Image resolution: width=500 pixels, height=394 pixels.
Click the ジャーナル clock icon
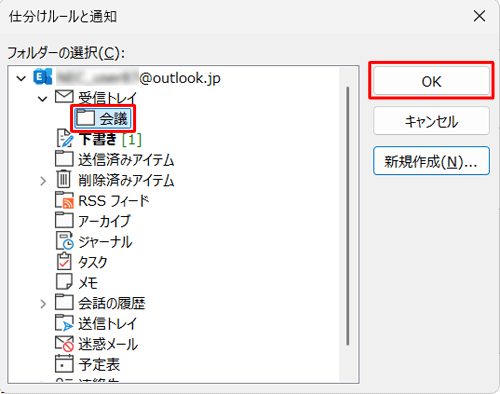pos(64,241)
